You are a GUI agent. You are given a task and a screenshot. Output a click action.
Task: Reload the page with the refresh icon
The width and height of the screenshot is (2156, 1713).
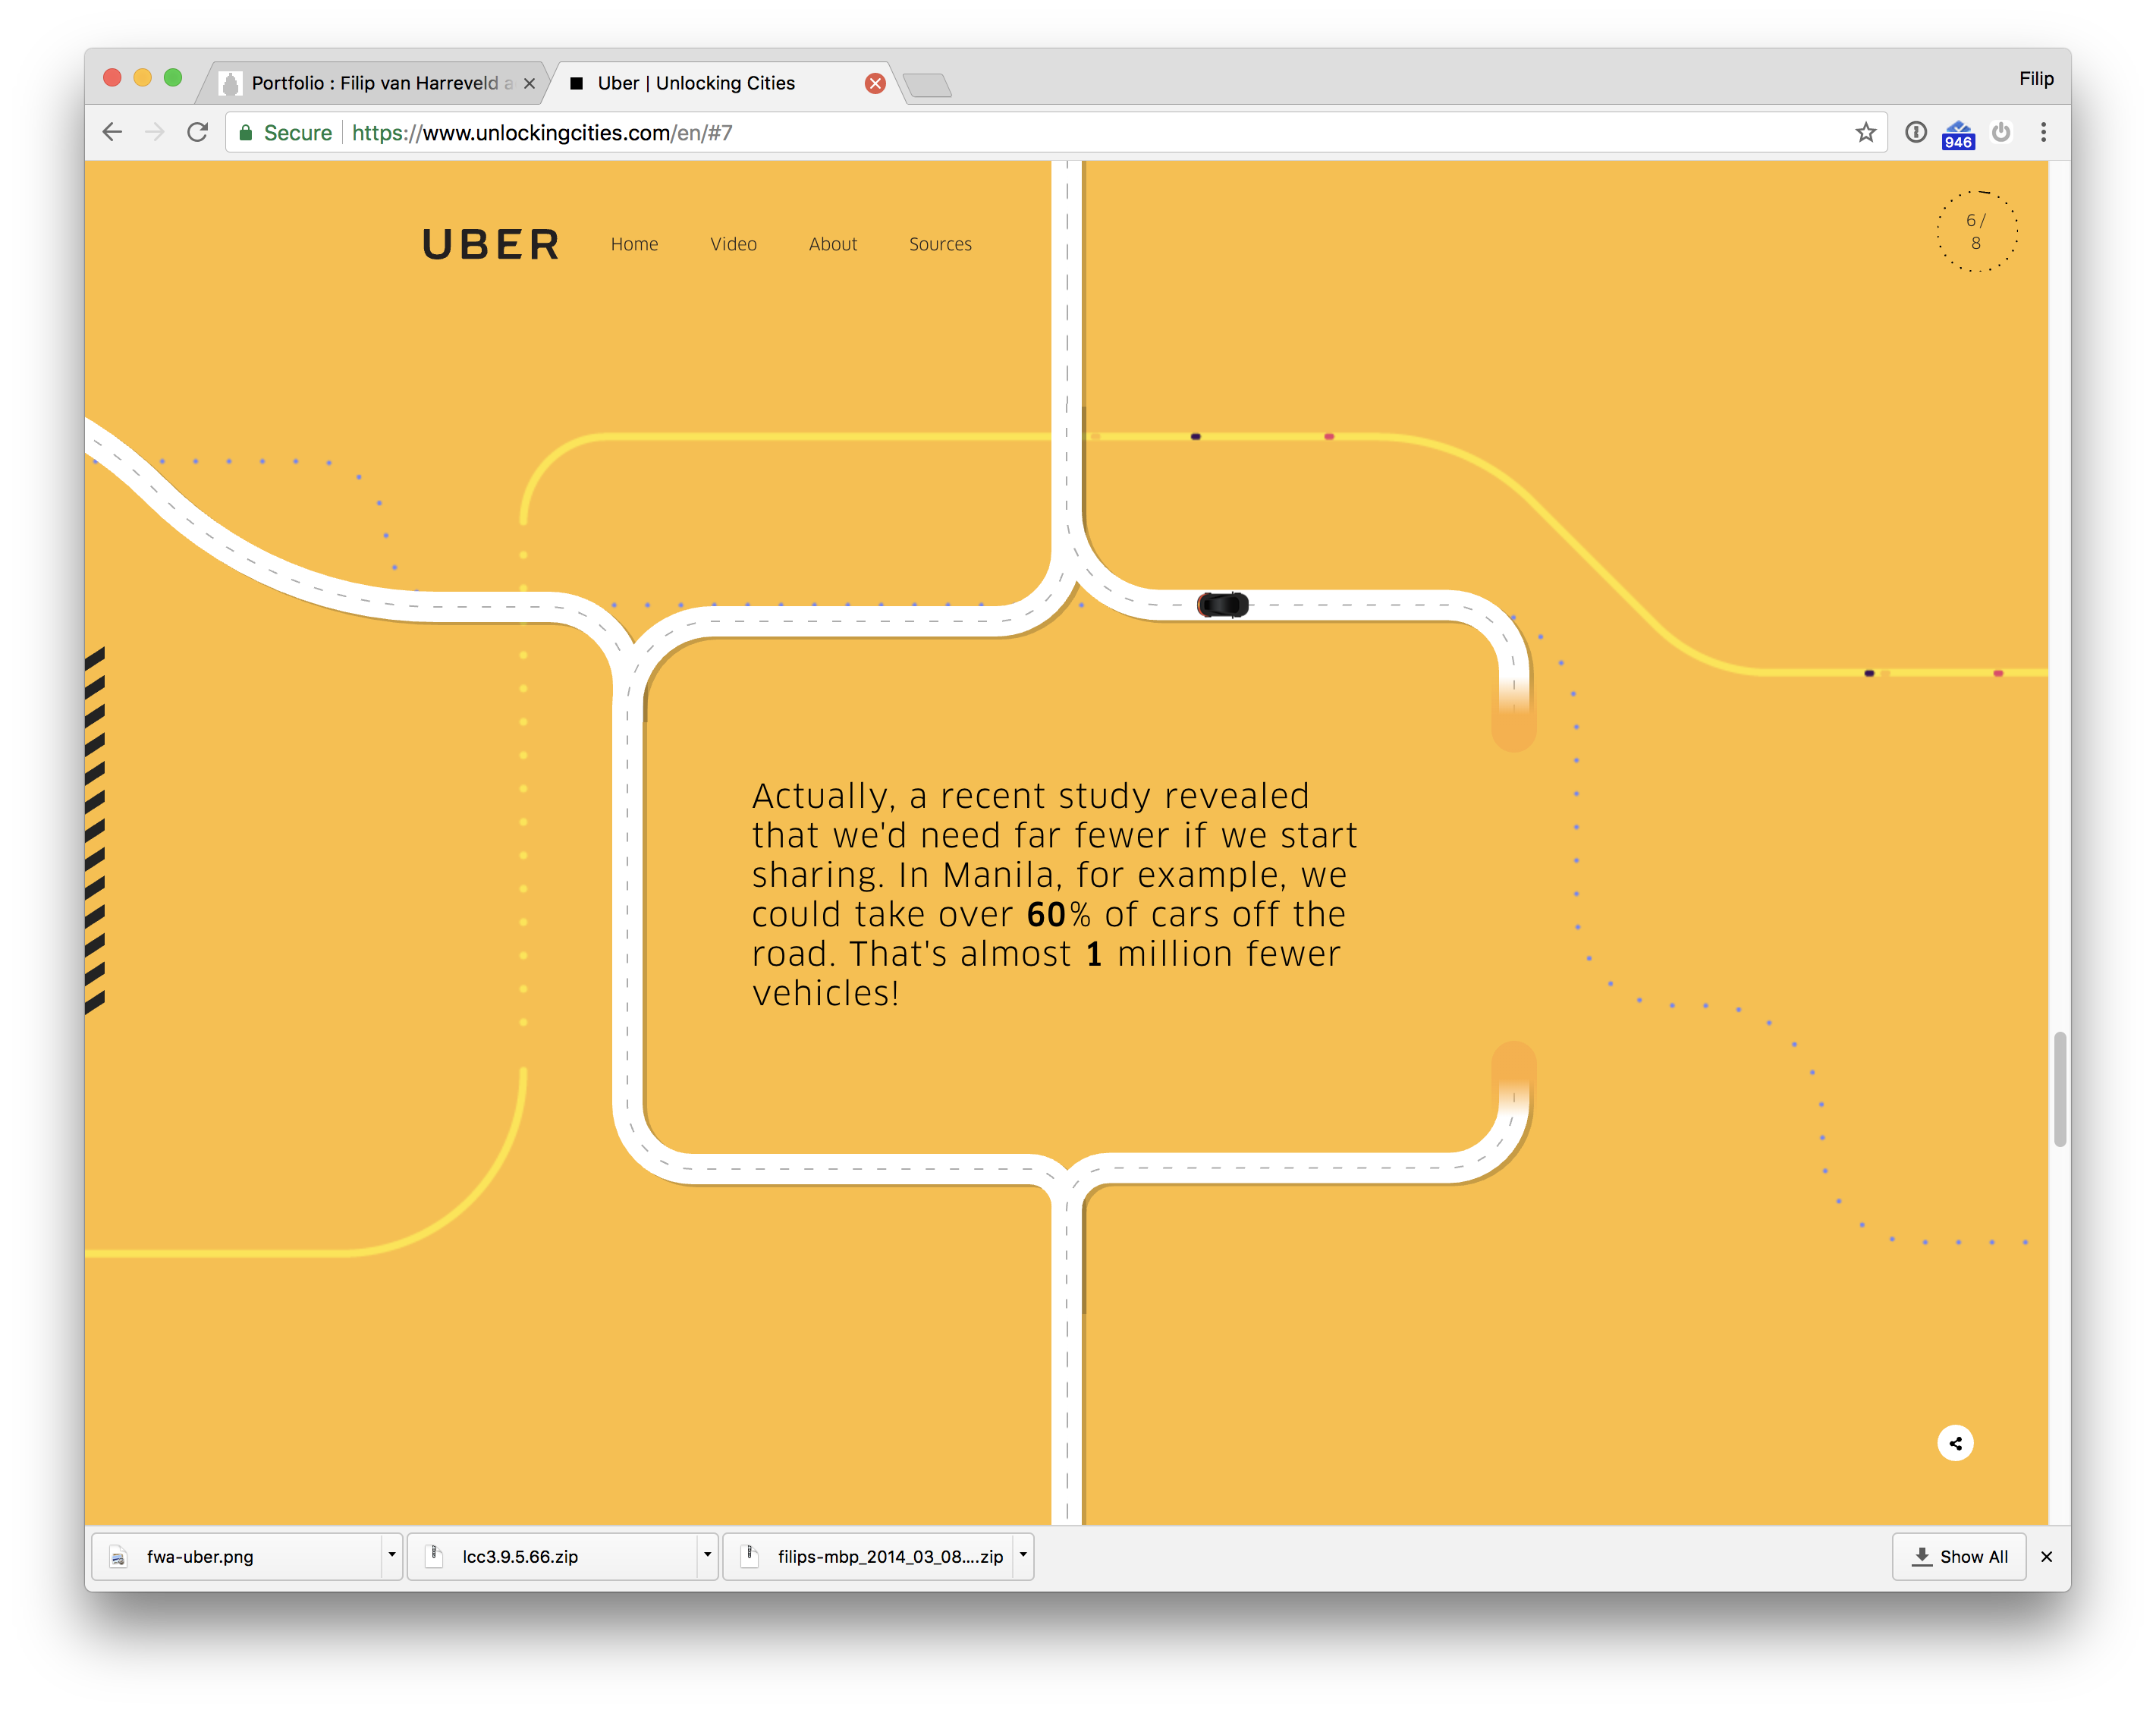click(x=197, y=131)
